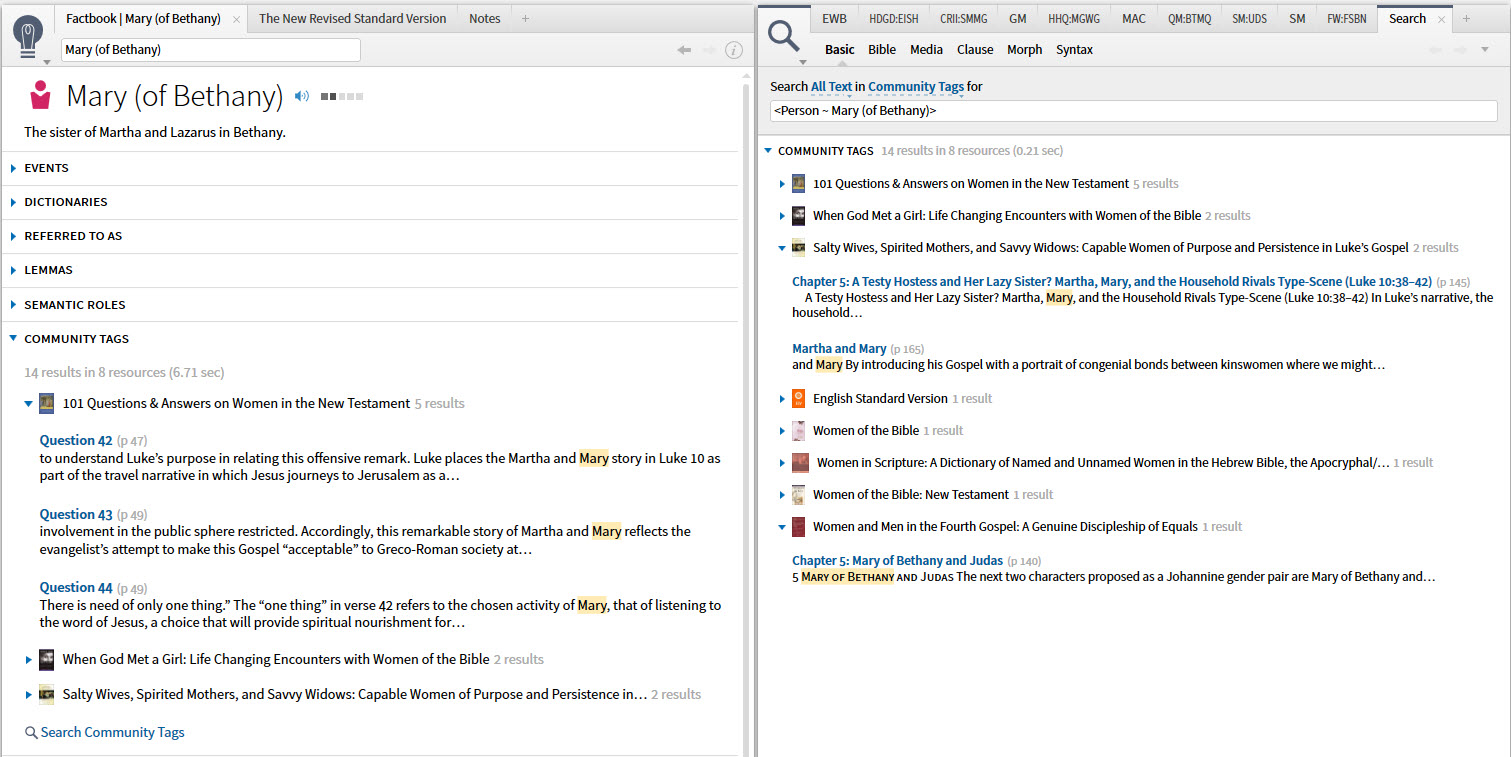
Task: Select the Morph search type
Action: pos(1024,50)
